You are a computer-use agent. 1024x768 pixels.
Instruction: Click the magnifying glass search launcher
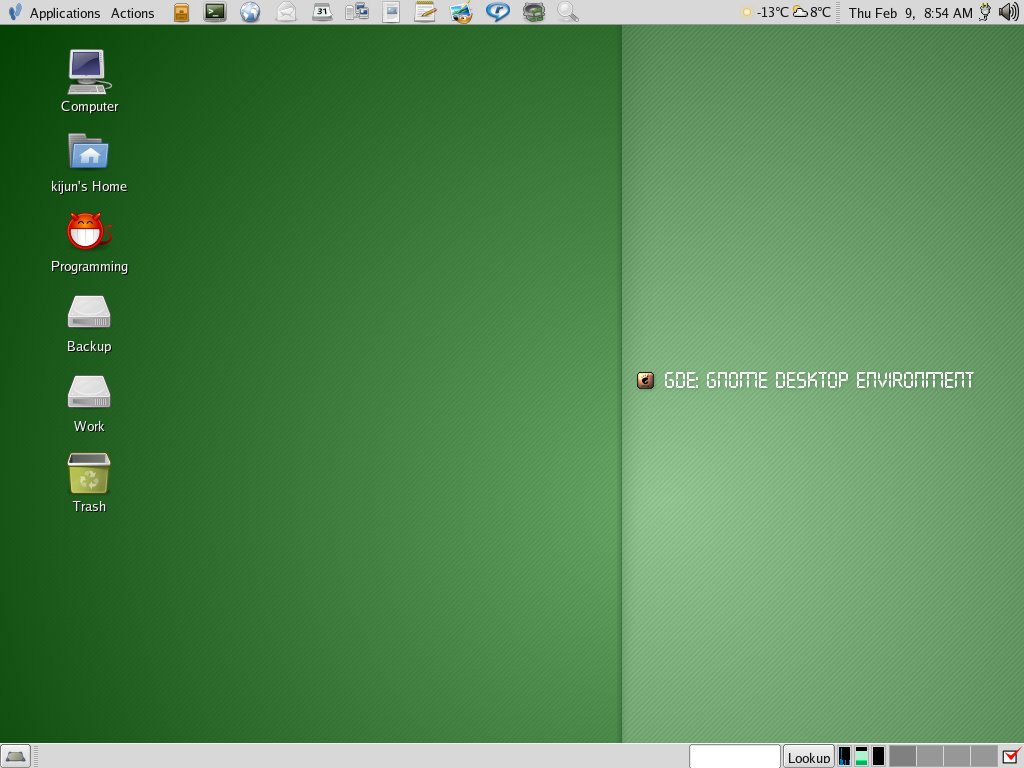[x=568, y=12]
